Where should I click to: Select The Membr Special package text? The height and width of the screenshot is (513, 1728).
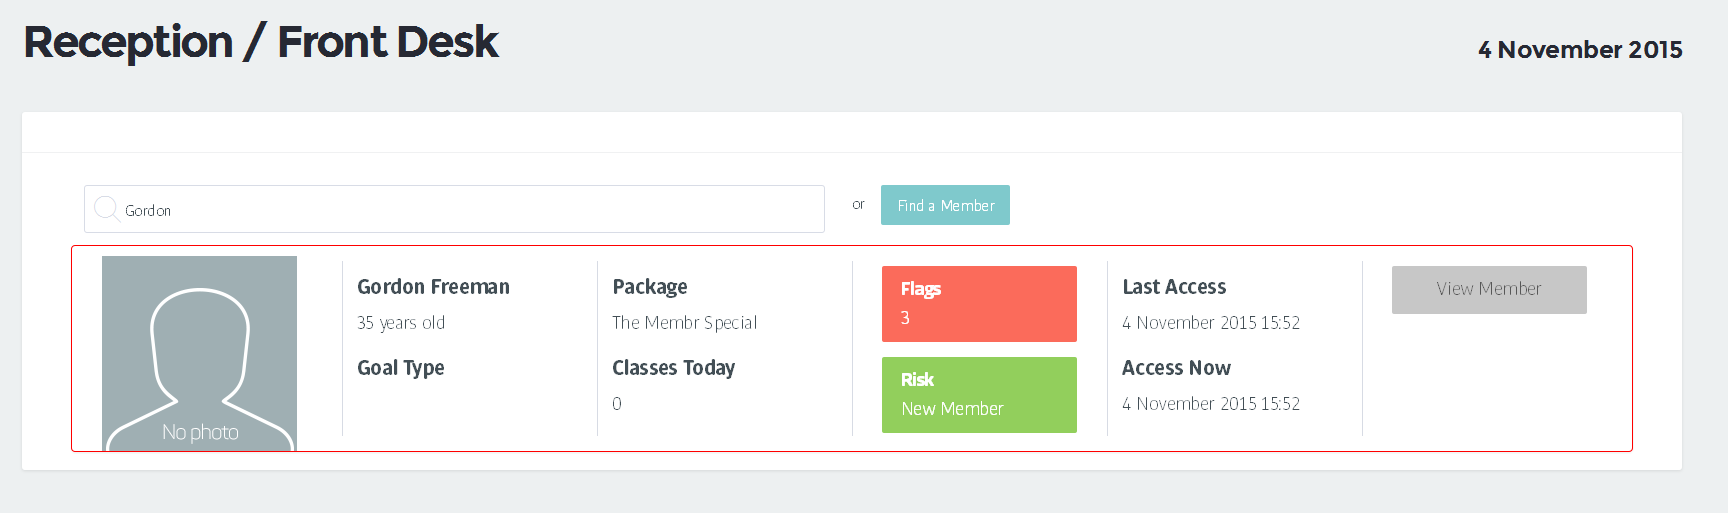coord(684,323)
